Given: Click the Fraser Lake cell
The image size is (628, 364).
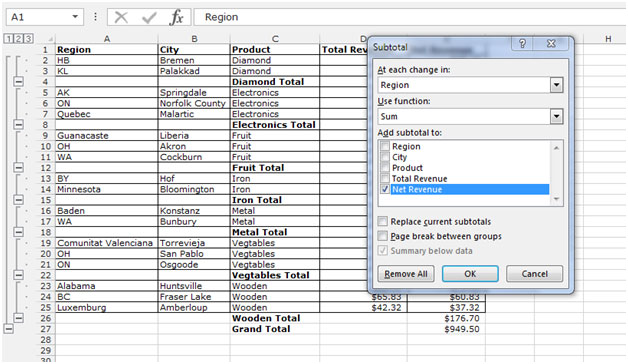Looking at the screenshot, I should 194,297.
